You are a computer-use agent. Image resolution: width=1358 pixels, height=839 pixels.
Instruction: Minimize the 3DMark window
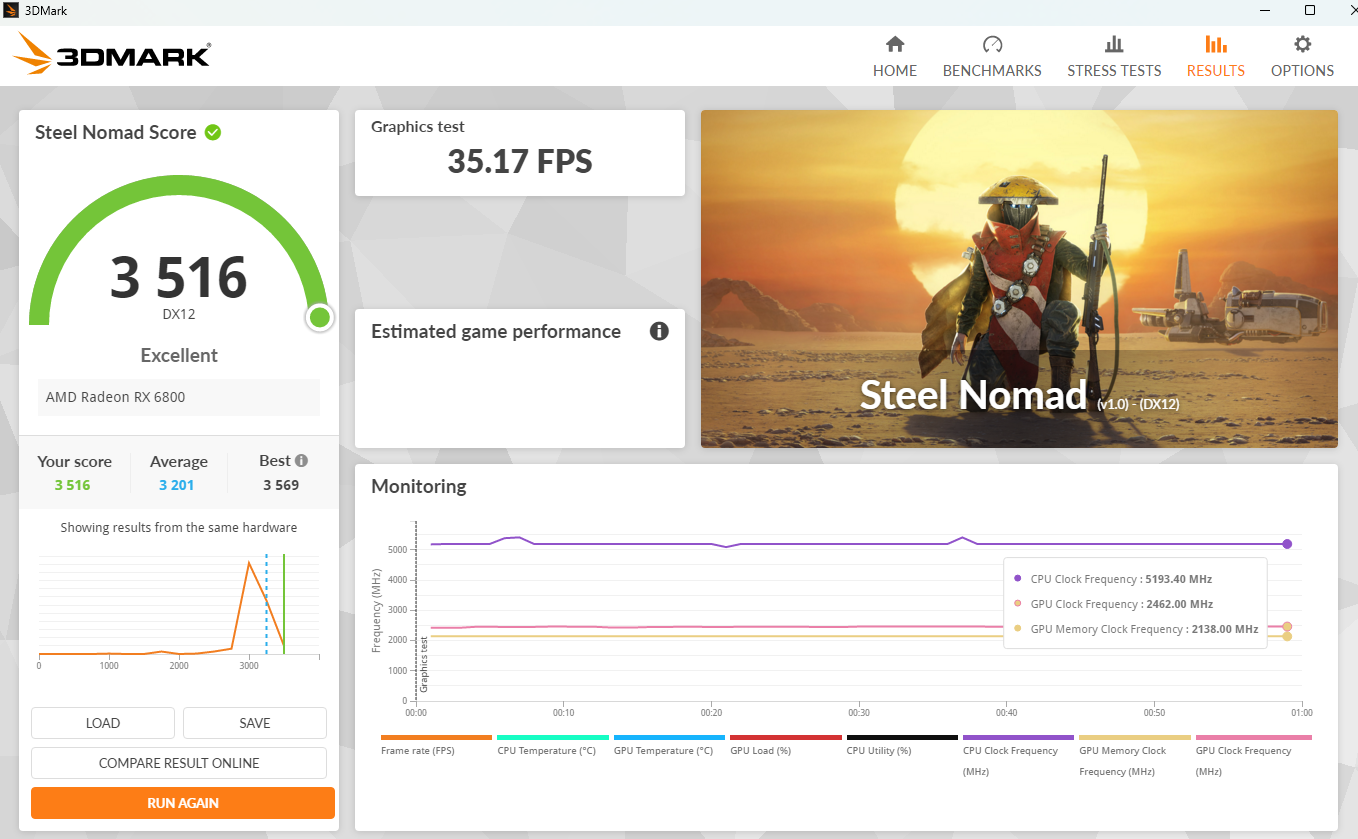coord(1264,10)
